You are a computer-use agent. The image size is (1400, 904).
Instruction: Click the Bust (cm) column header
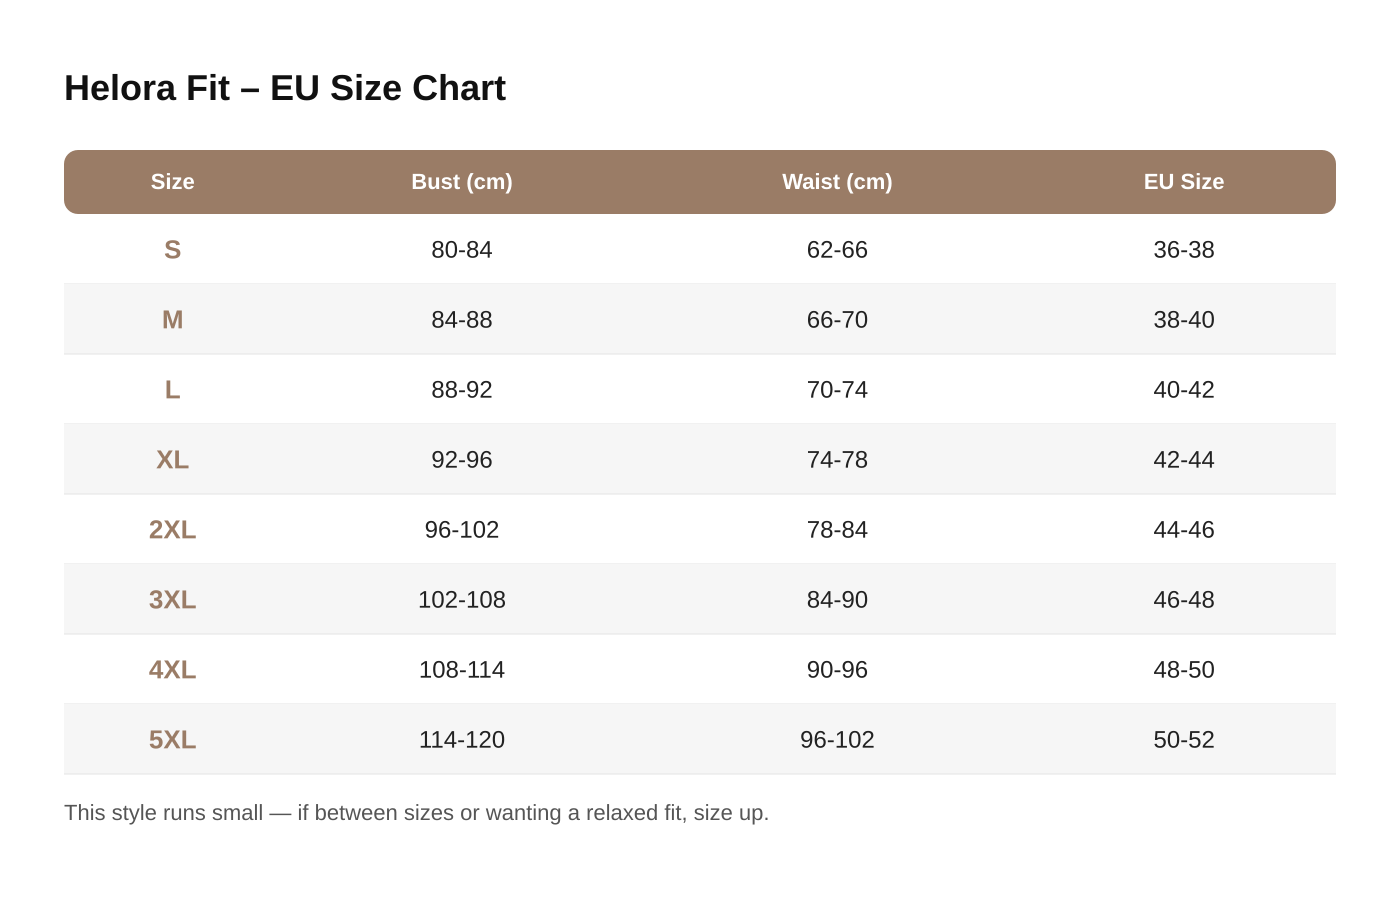tap(462, 182)
